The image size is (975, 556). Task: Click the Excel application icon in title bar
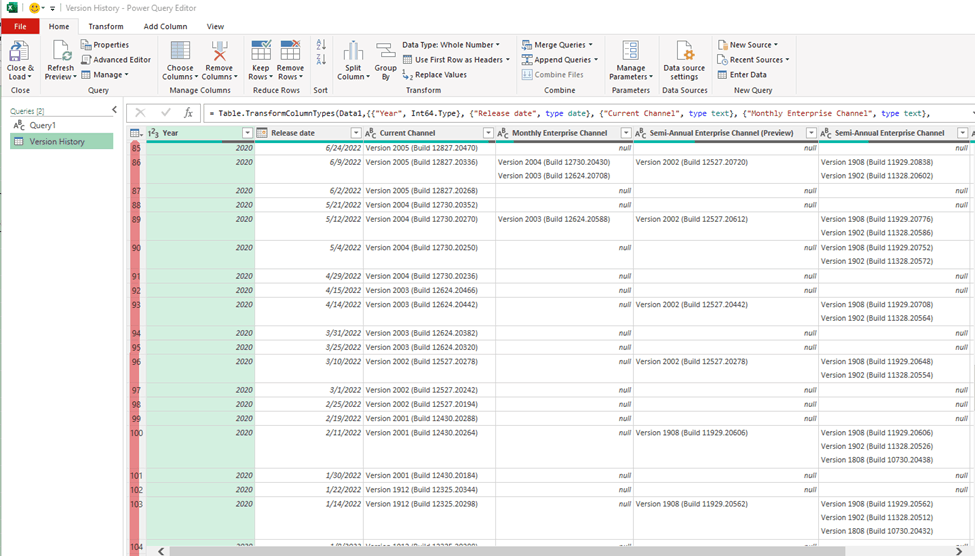[12, 8]
